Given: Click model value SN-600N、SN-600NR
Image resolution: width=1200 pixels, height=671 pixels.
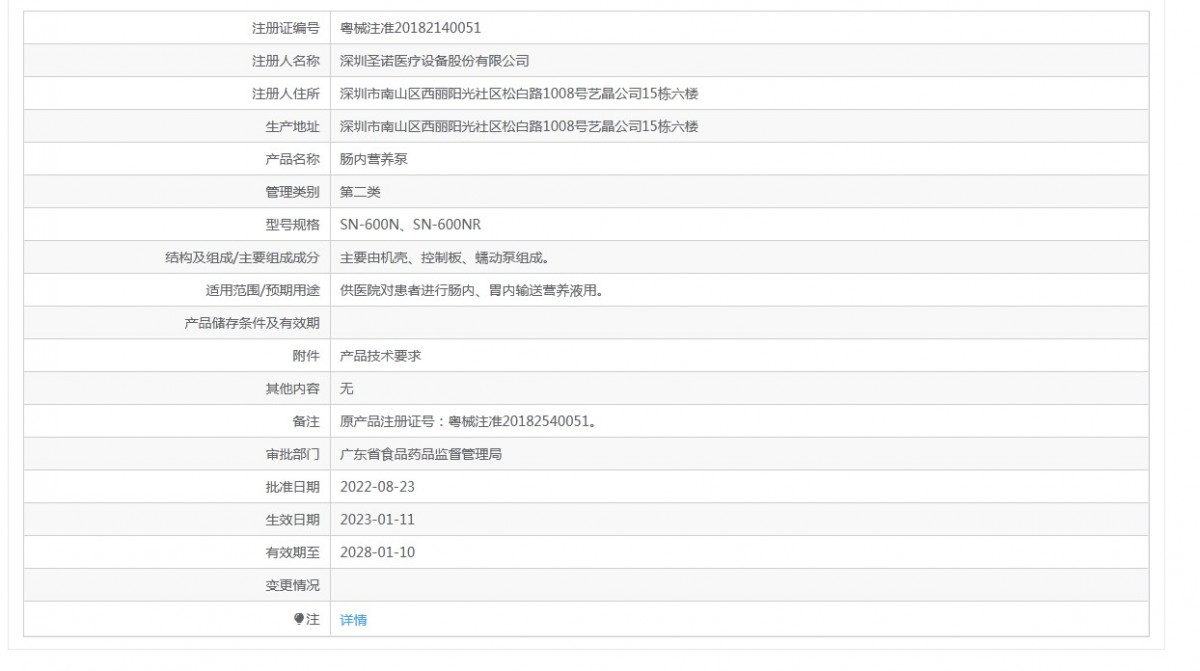Looking at the screenshot, I should 411,225.
